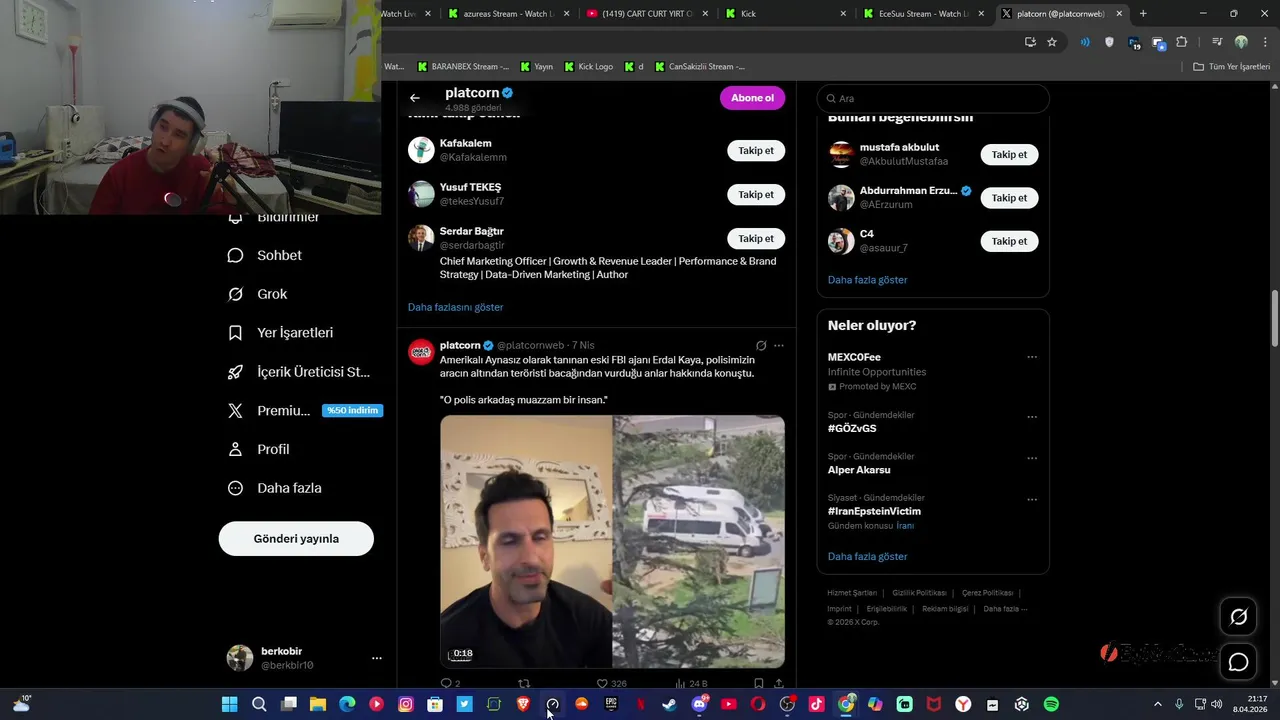Open Kick Logo bookmark
Viewport: 1280px width, 720px height.
(589, 67)
